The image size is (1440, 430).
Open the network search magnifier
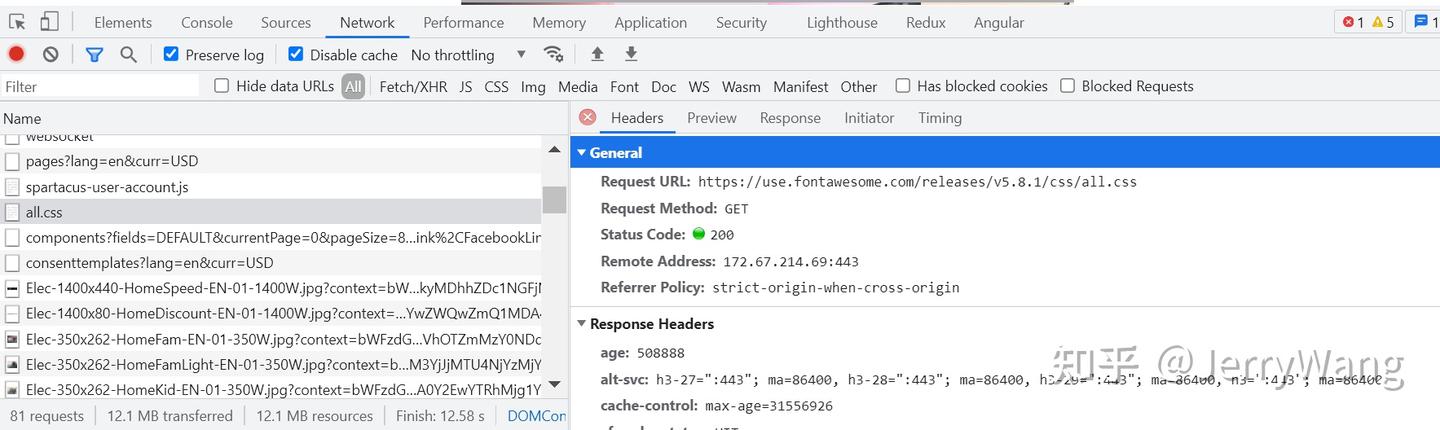pyautogui.click(x=128, y=54)
